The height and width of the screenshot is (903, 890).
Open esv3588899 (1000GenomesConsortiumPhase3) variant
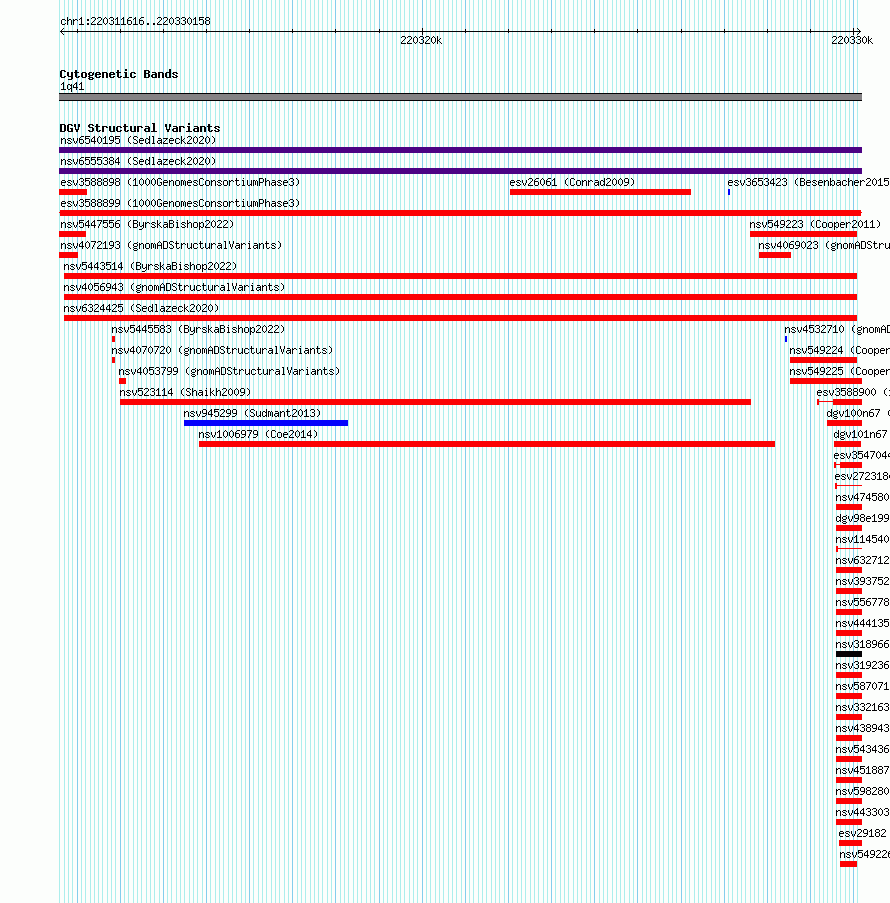(180, 203)
